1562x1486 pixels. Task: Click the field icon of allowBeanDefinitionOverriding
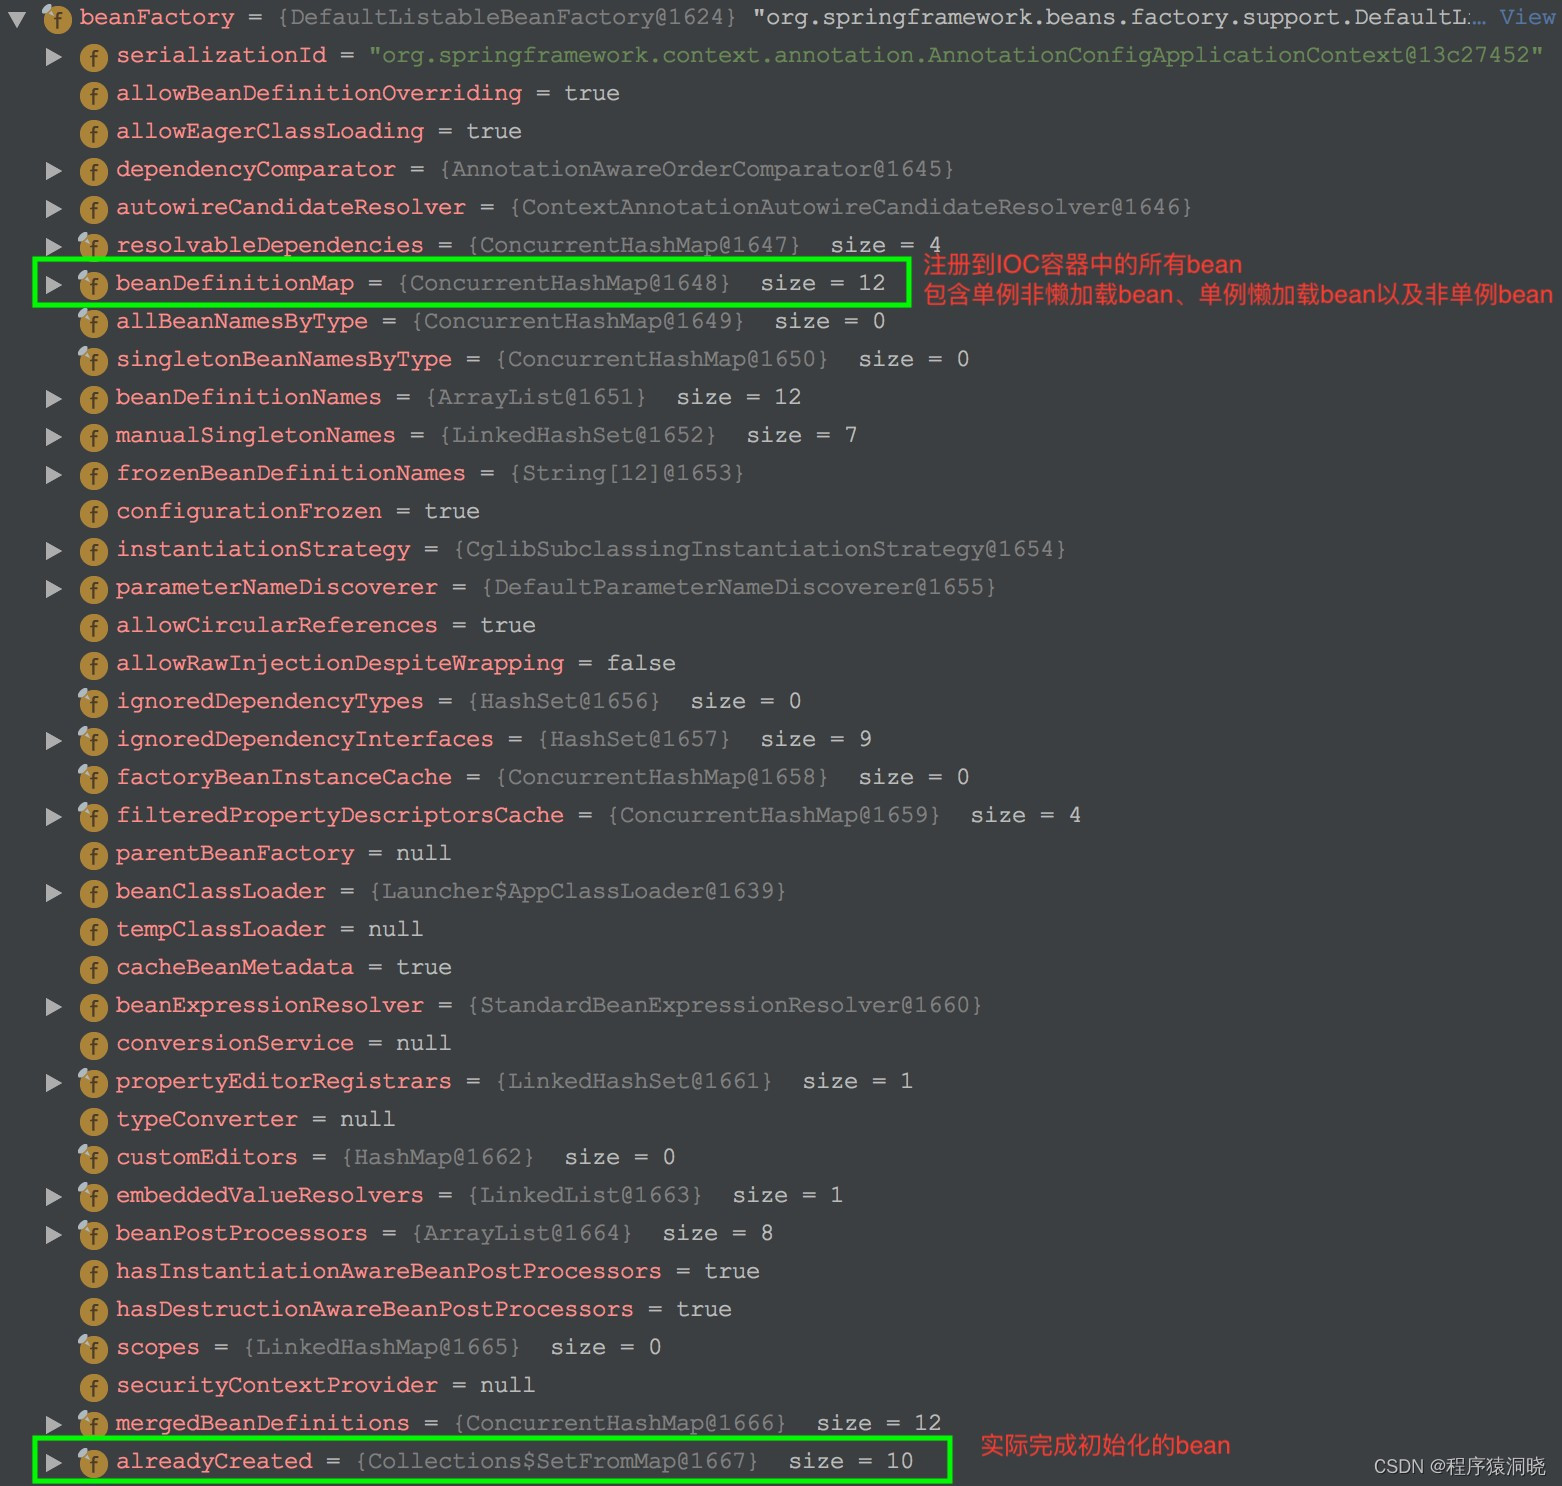(x=93, y=95)
